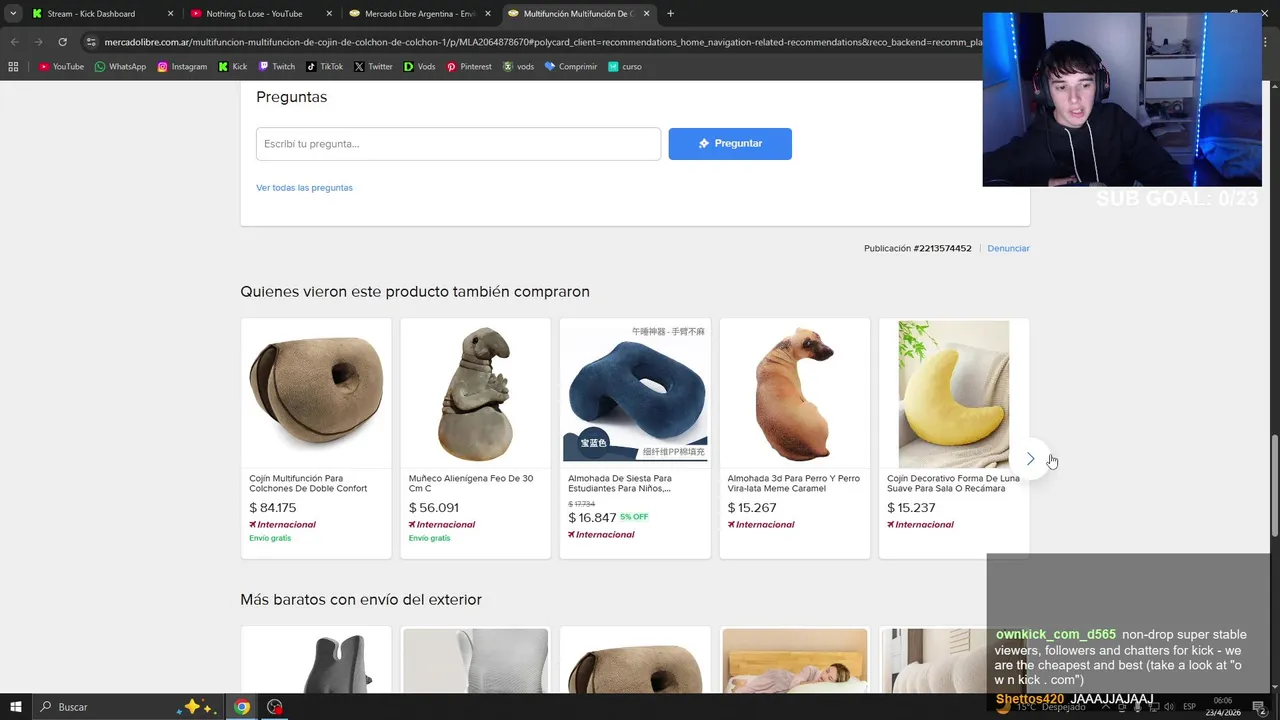Click the $ 56.091 price
Screen dimensions: 1280x720
point(434,508)
